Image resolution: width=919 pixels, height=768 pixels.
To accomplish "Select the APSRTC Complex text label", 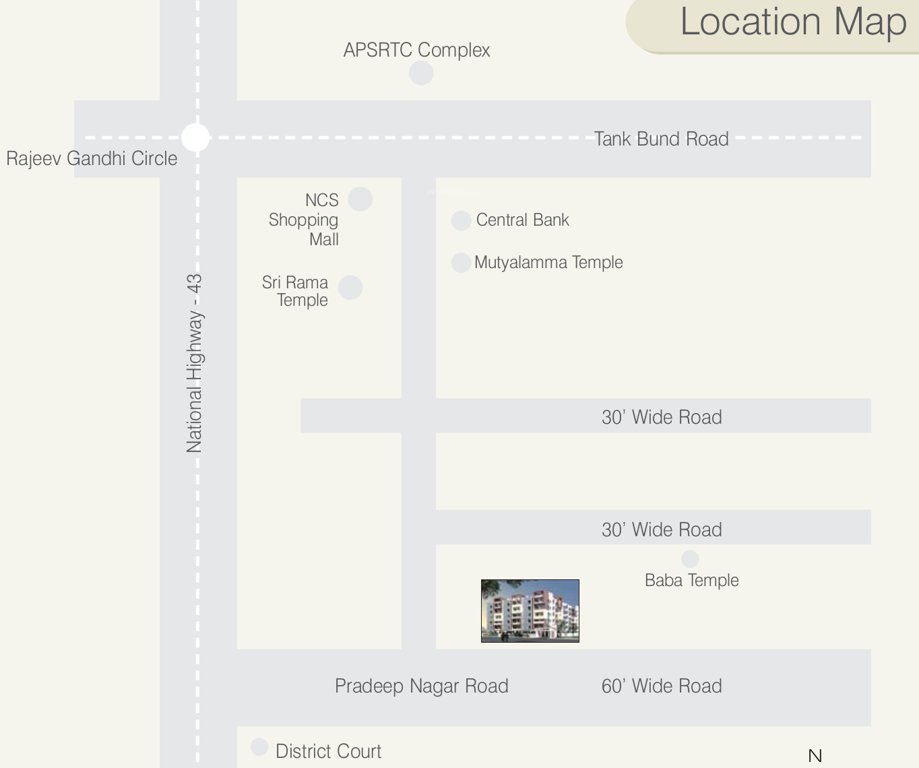I will (416, 50).
